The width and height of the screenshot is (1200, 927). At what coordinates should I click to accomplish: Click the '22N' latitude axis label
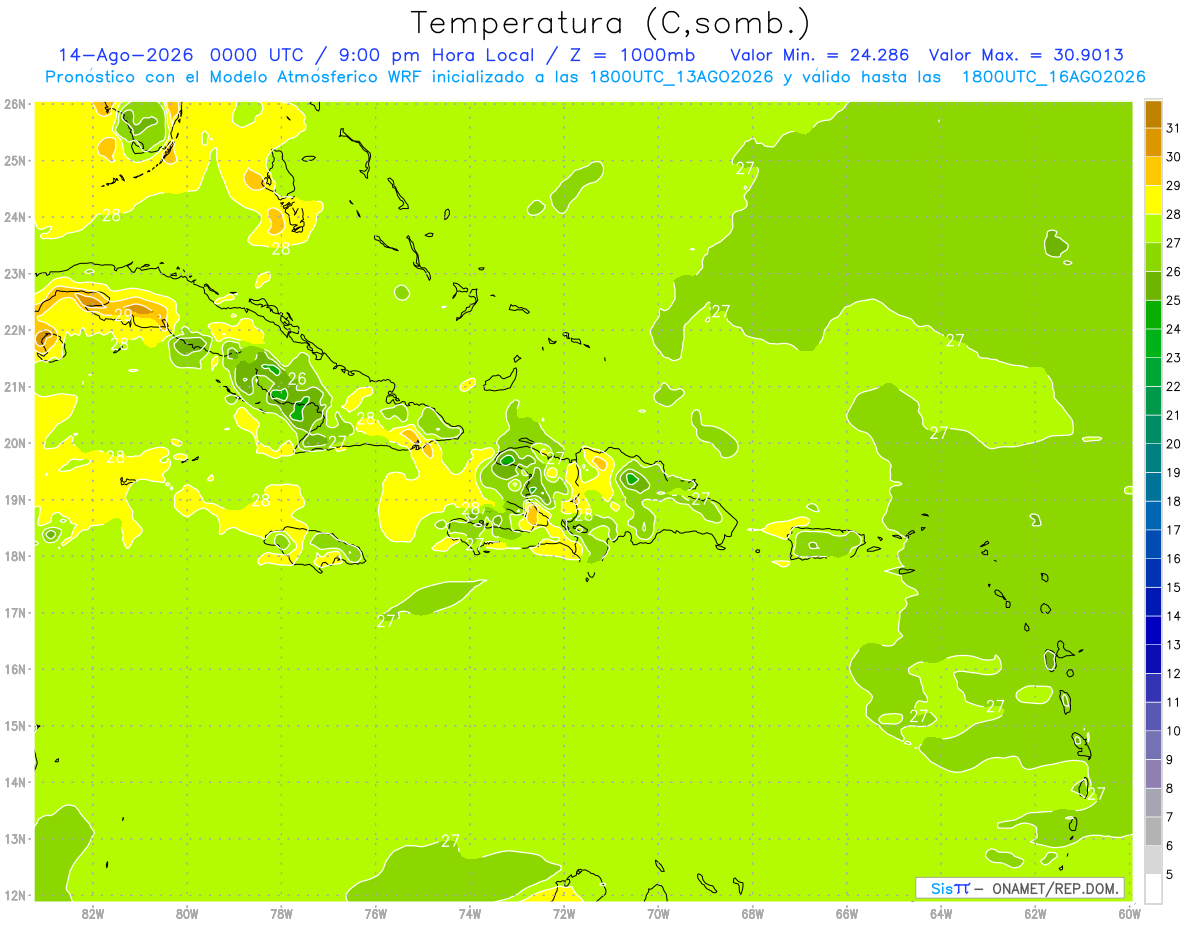[x=14, y=330]
